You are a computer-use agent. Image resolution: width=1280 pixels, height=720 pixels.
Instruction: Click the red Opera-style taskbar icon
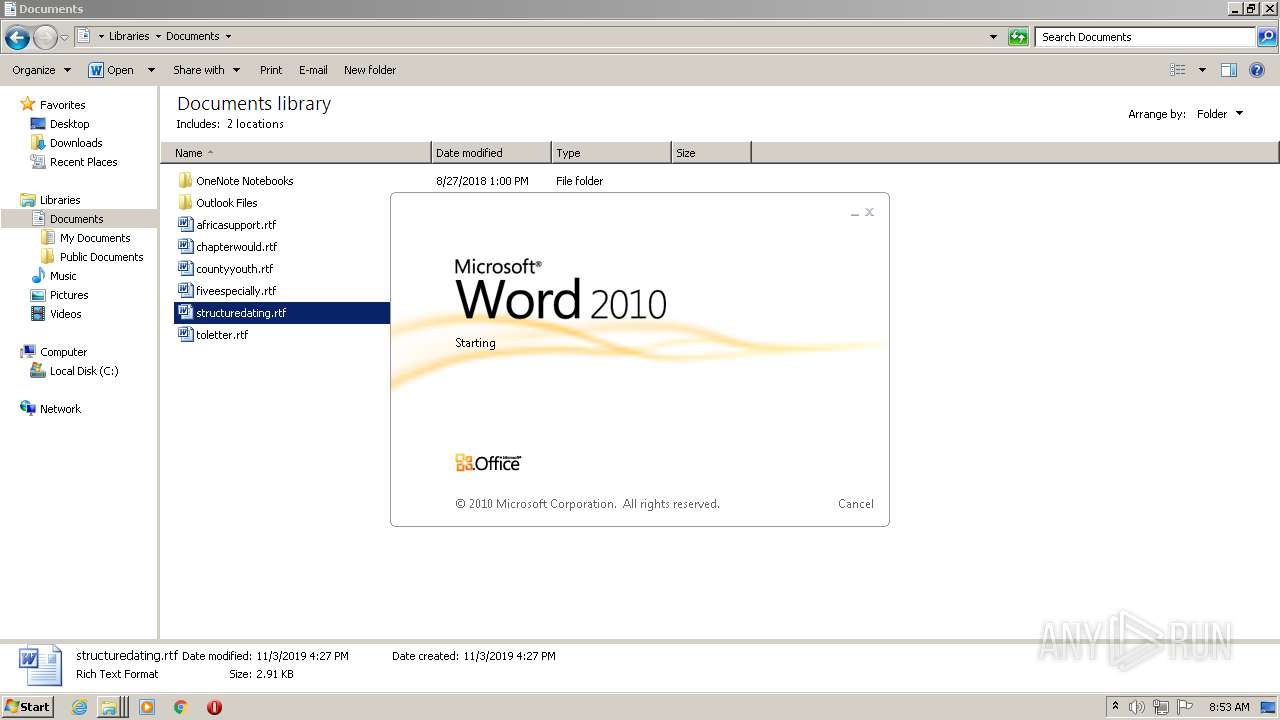tap(214, 707)
